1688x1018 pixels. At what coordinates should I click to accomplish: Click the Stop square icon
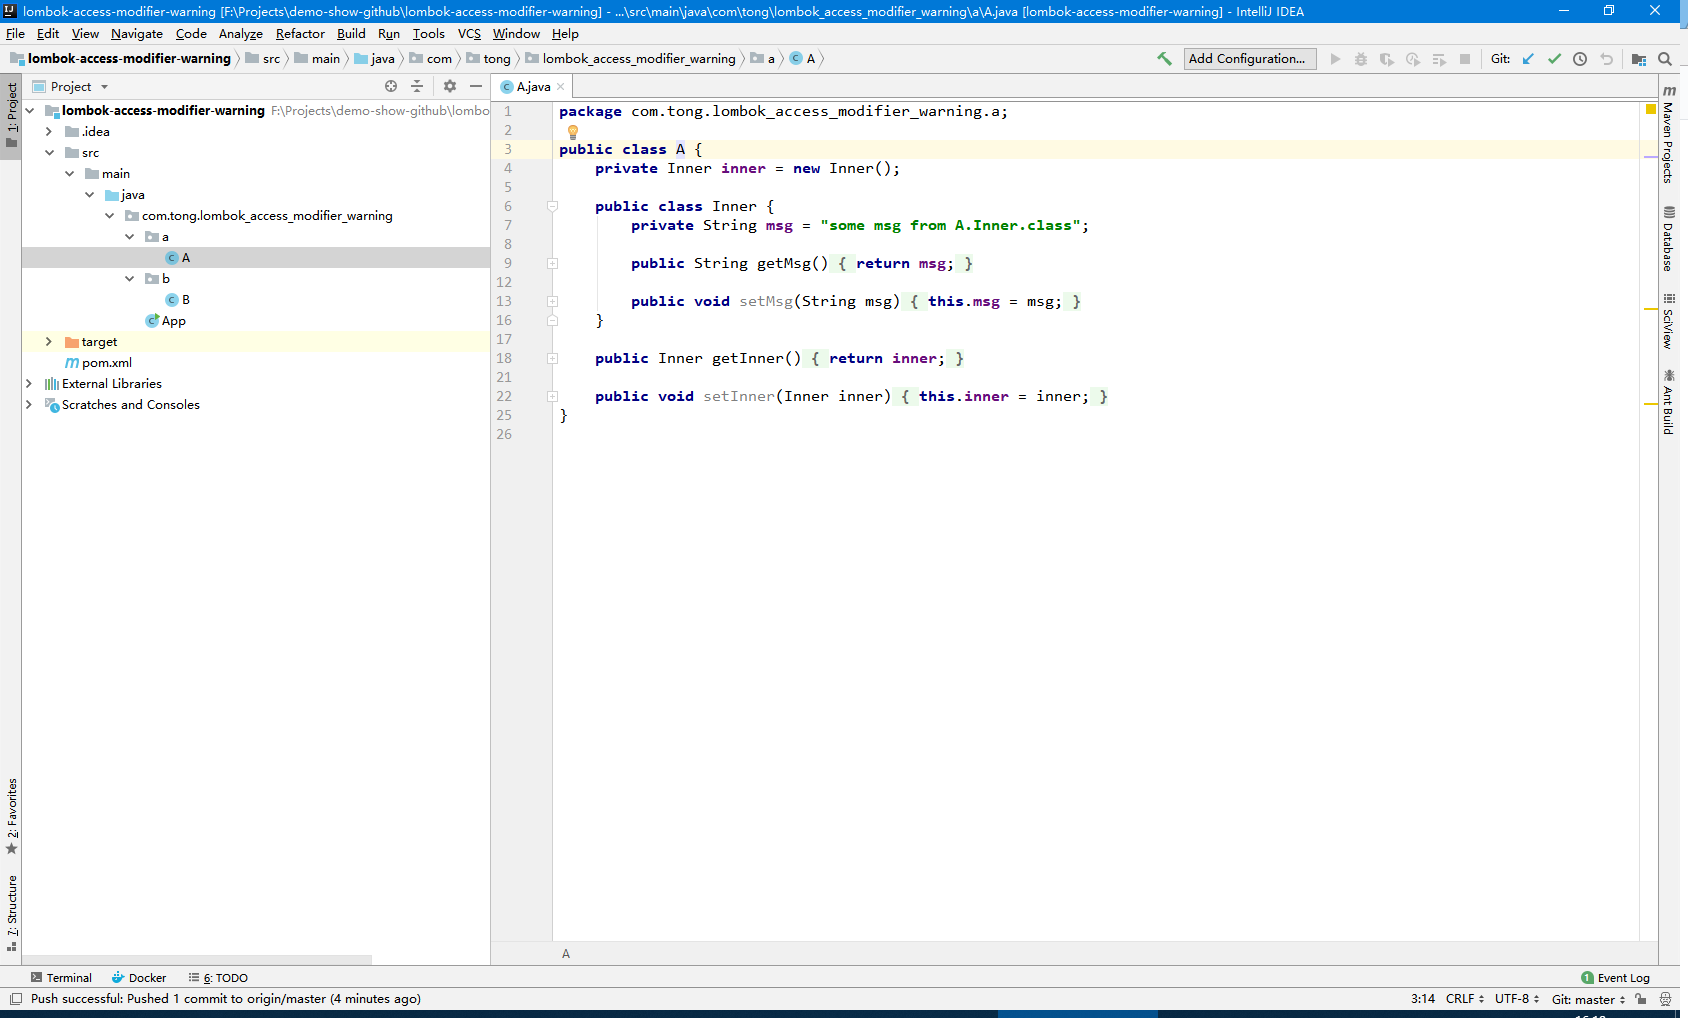click(x=1465, y=59)
